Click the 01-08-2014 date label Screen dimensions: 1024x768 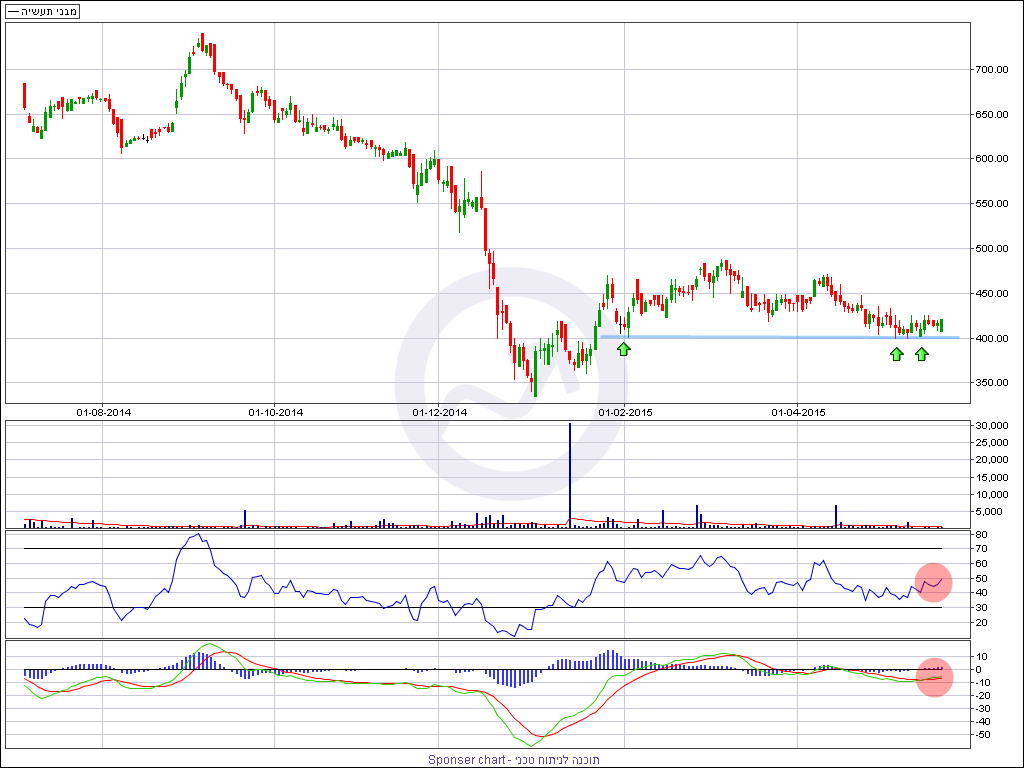tap(104, 412)
